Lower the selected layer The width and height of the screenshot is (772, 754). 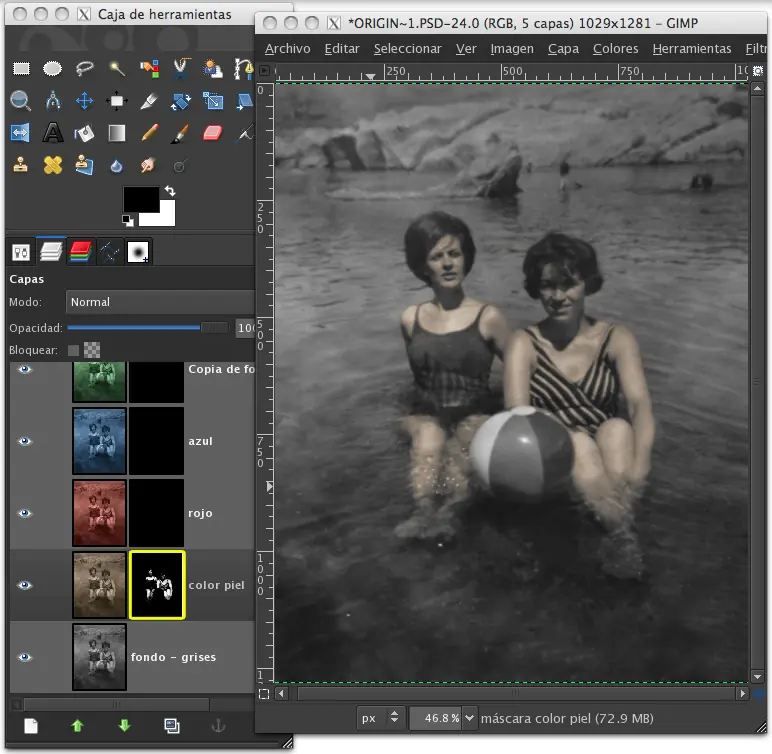point(124,725)
